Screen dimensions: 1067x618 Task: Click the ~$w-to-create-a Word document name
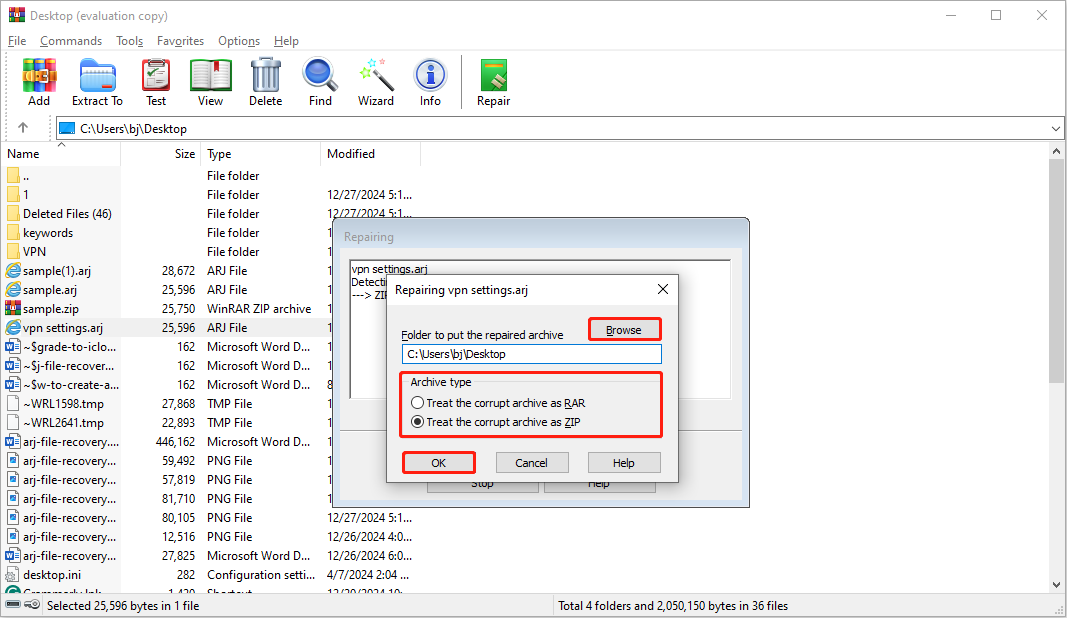click(71, 385)
